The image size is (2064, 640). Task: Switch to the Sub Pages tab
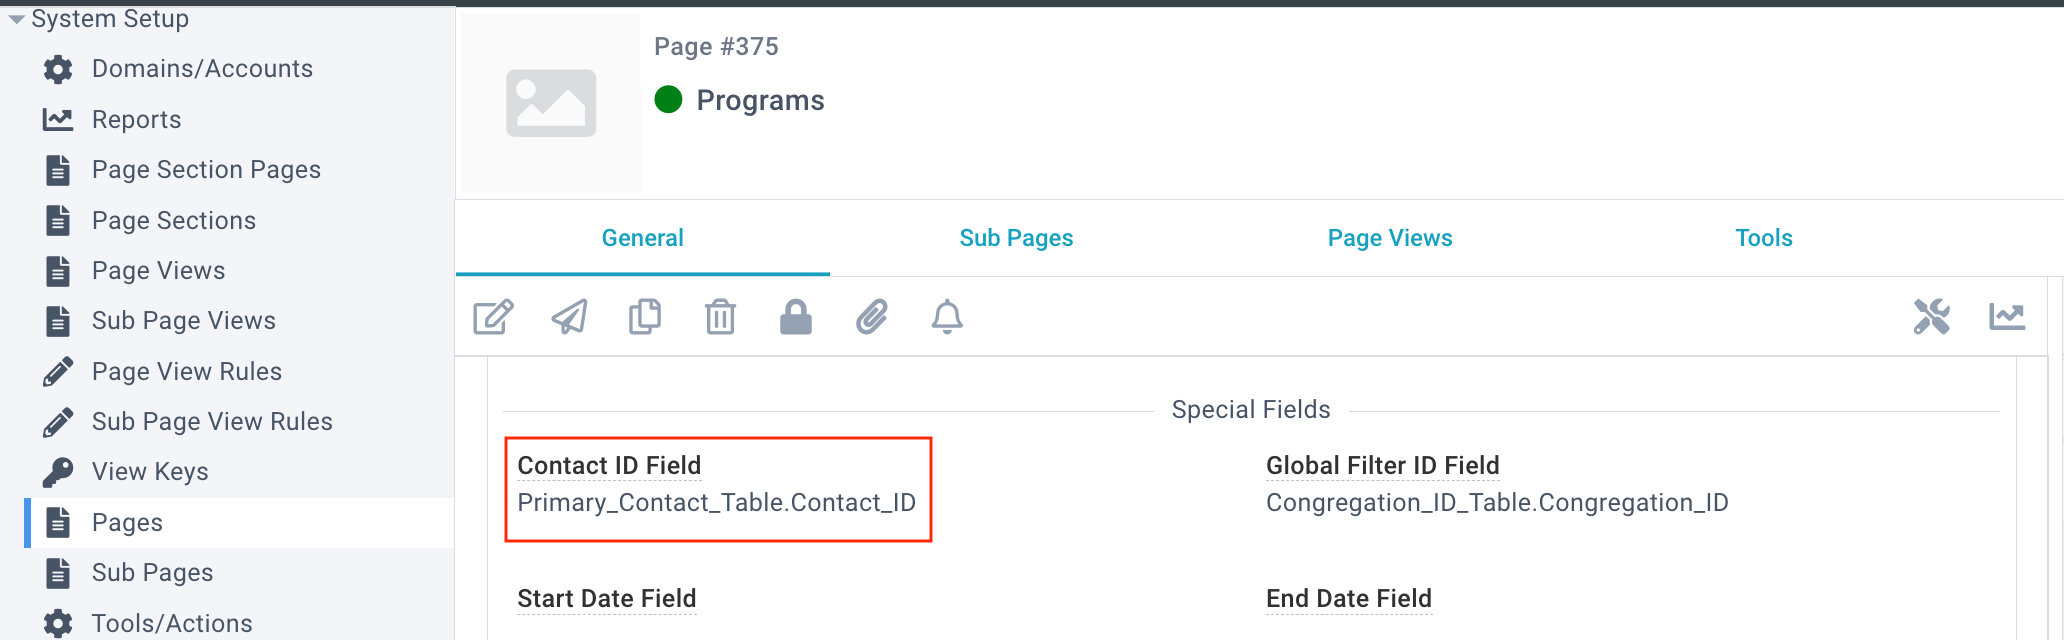[x=1016, y=238]
